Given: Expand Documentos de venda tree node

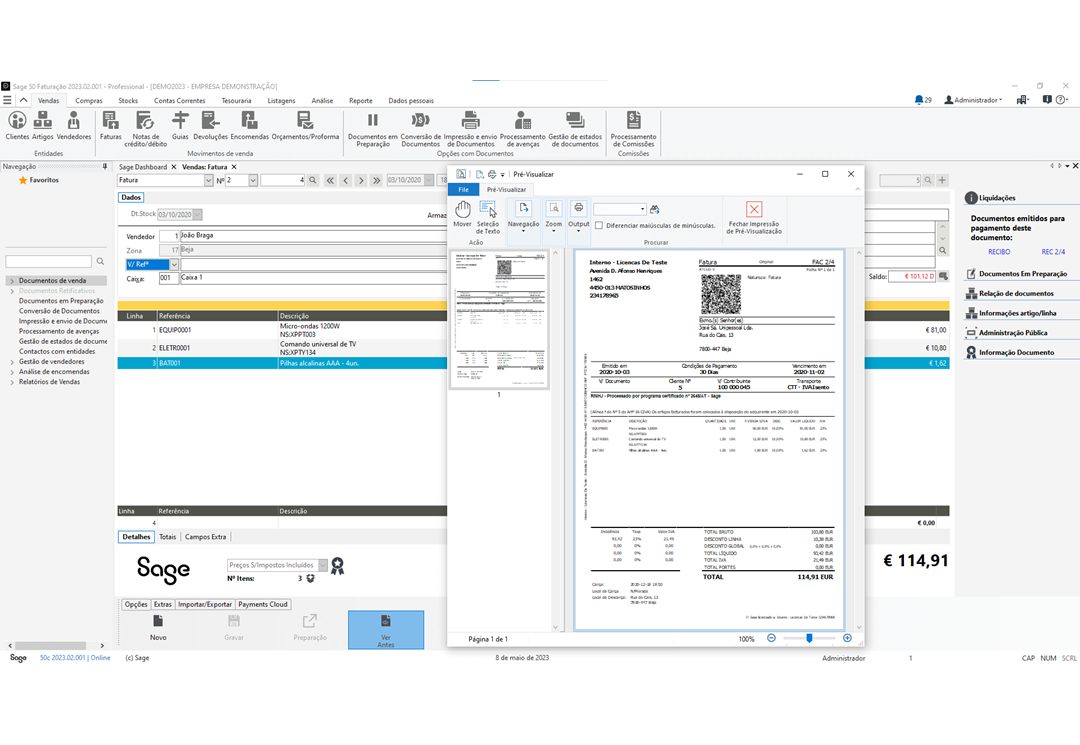Looking at the screenshot, I should point(12,281).
